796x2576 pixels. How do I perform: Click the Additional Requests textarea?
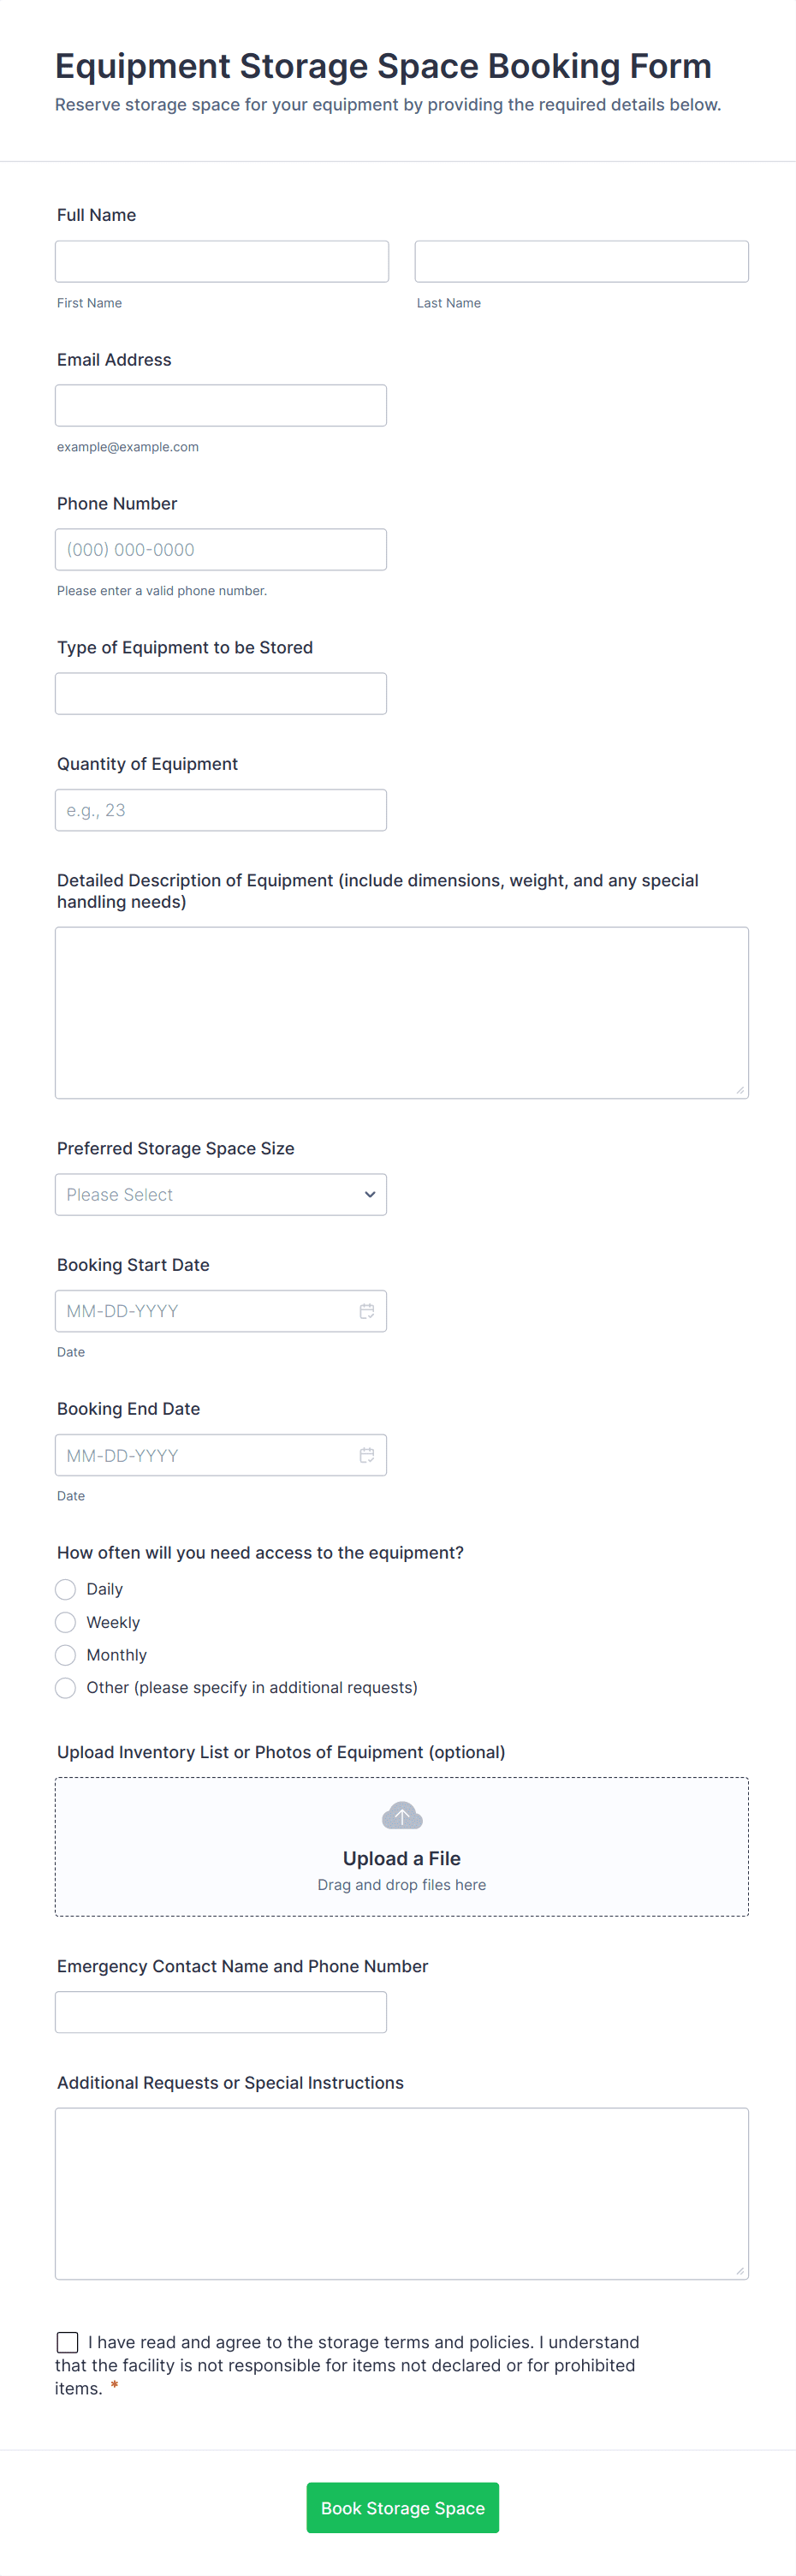402,2193
